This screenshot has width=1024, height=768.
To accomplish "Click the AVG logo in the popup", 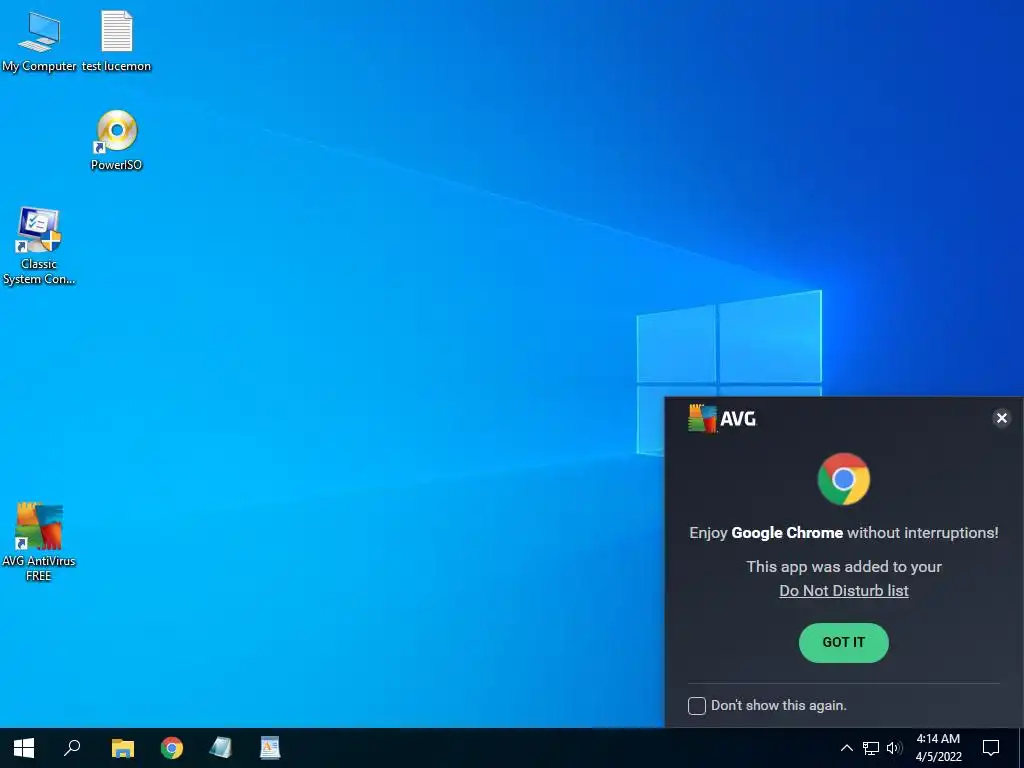I will click(722, 419).
